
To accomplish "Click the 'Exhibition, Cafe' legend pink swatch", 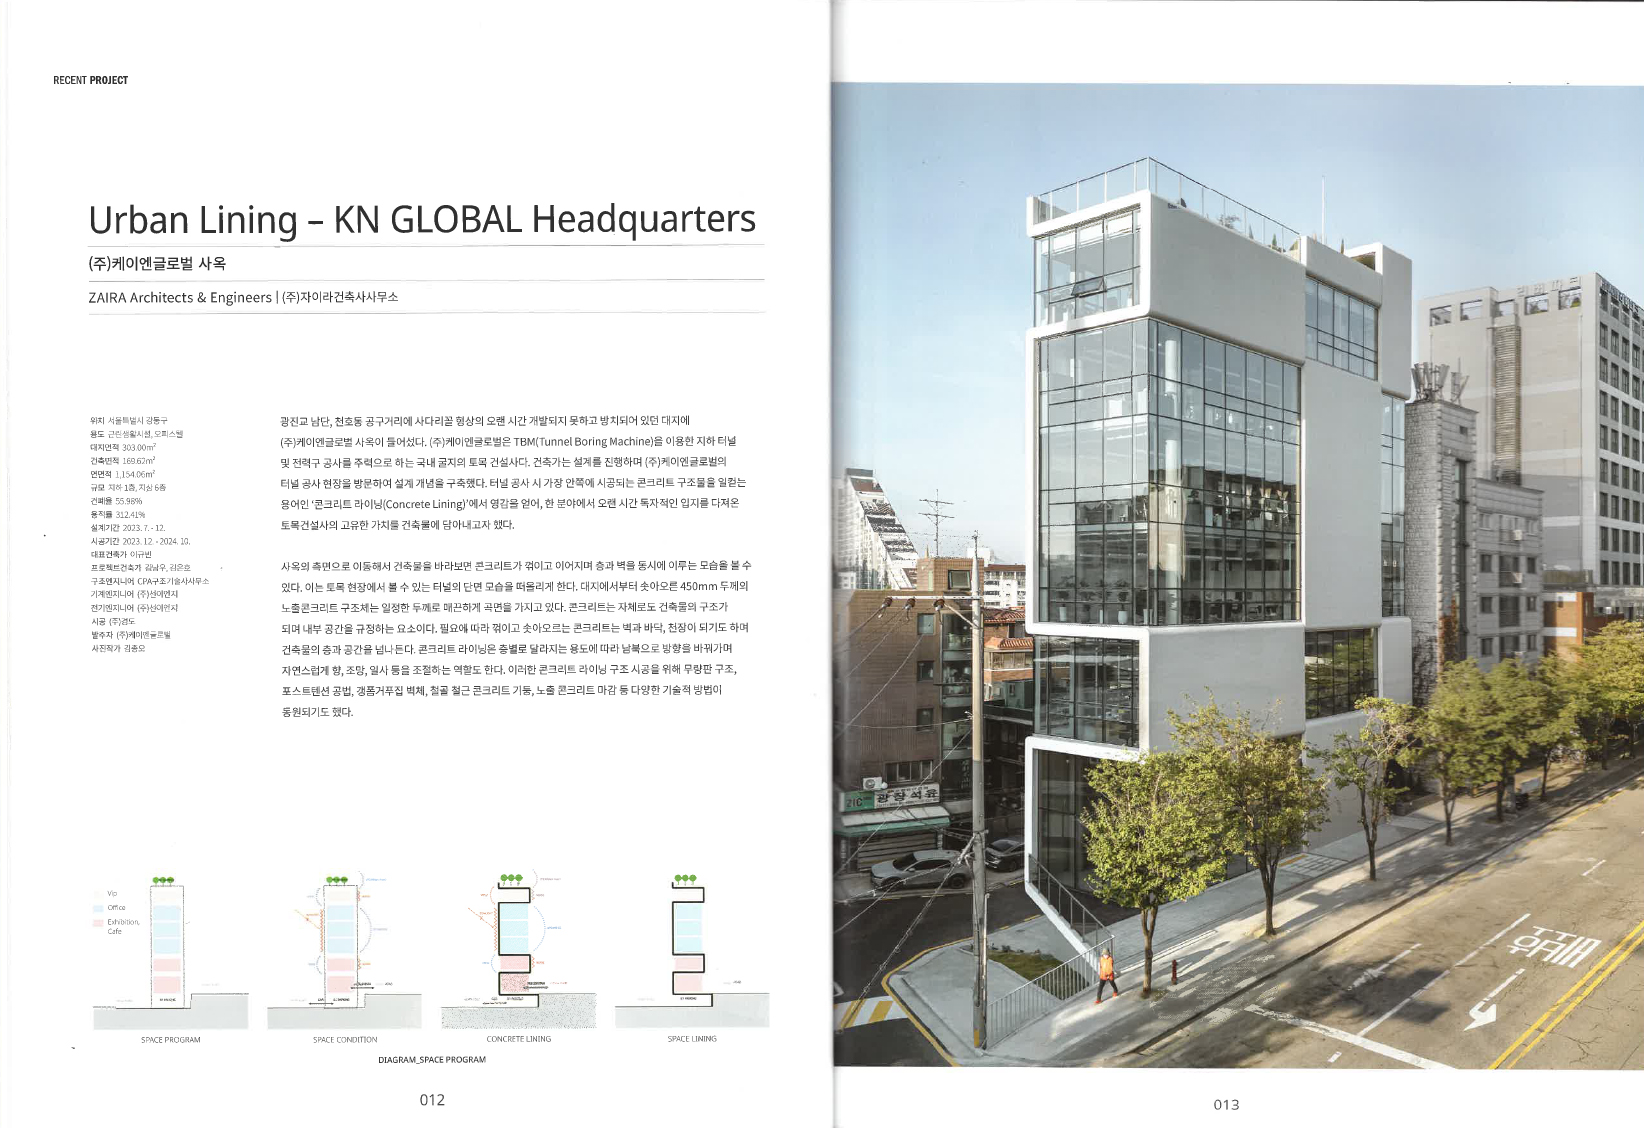I will [98, 922].
